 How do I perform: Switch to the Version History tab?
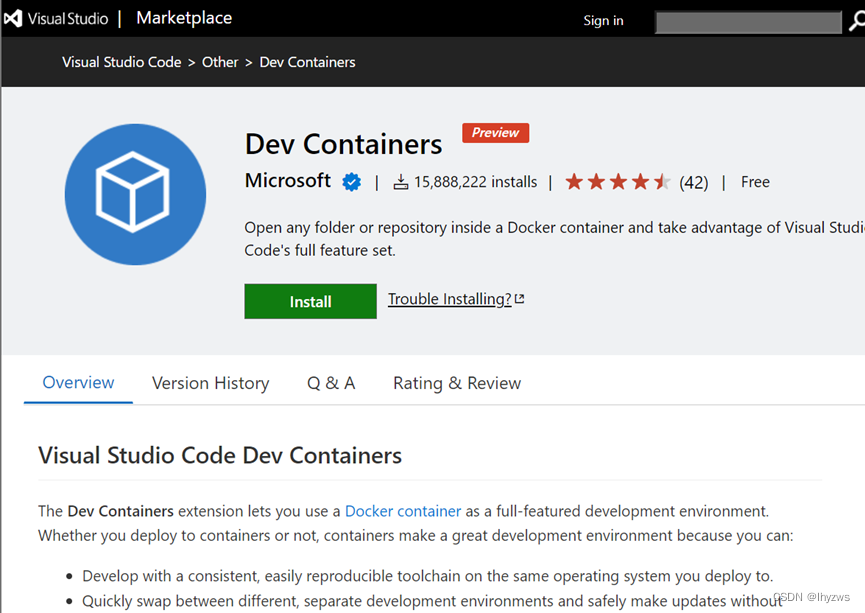211,383
